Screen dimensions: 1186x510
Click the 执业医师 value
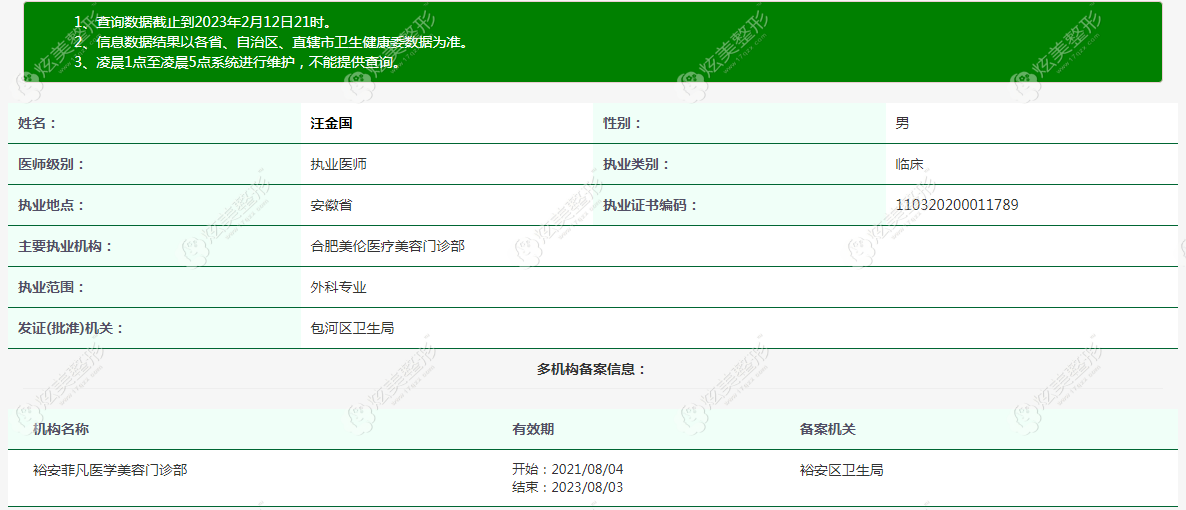click(339, 164)
